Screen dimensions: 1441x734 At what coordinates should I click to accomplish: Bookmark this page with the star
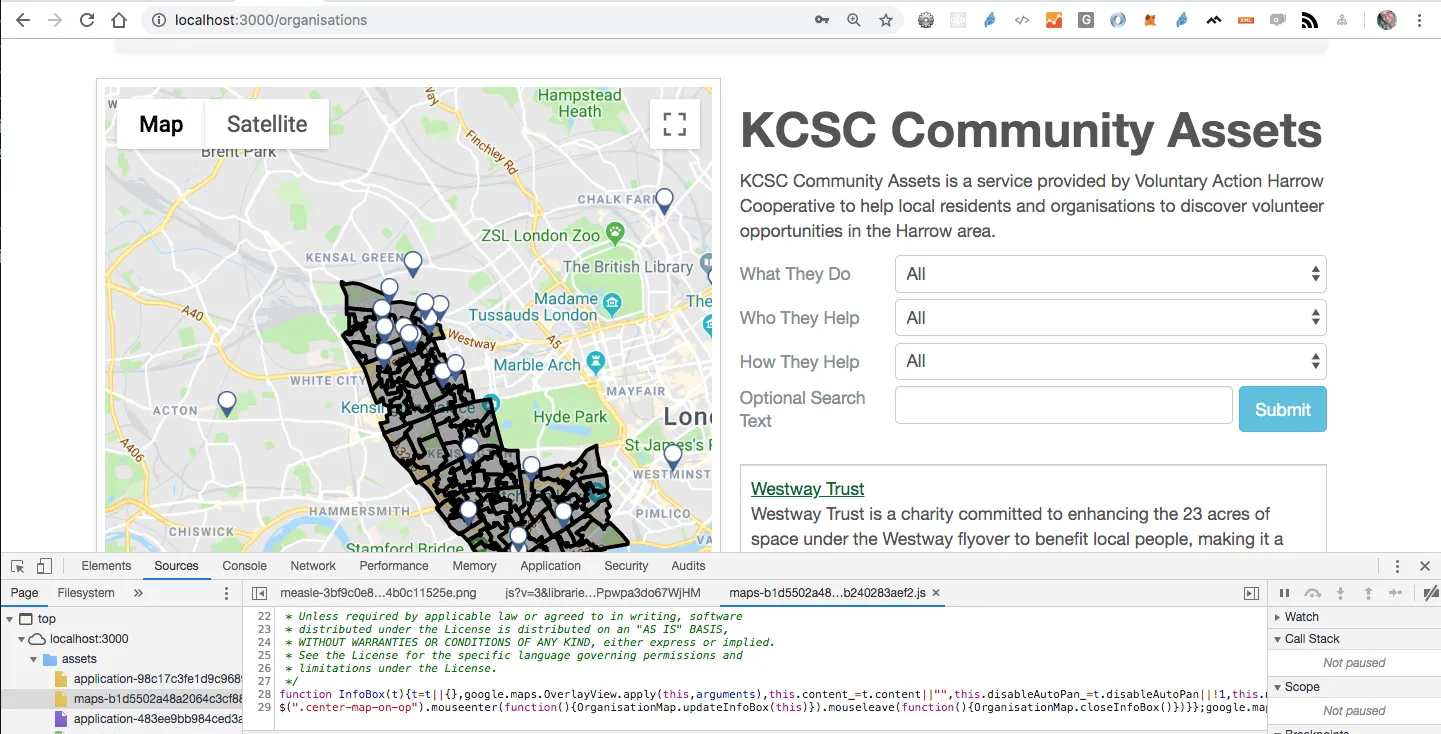coord(886,20)
